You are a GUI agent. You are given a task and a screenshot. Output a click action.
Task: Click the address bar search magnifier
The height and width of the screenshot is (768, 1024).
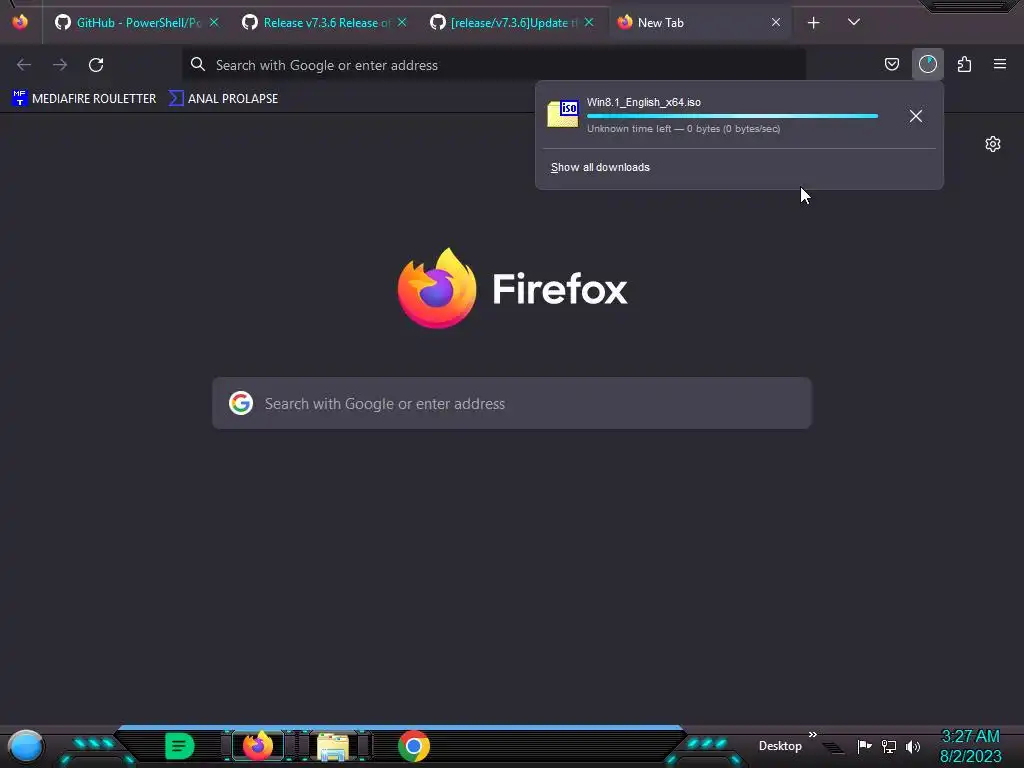click(x=198, y=64)
